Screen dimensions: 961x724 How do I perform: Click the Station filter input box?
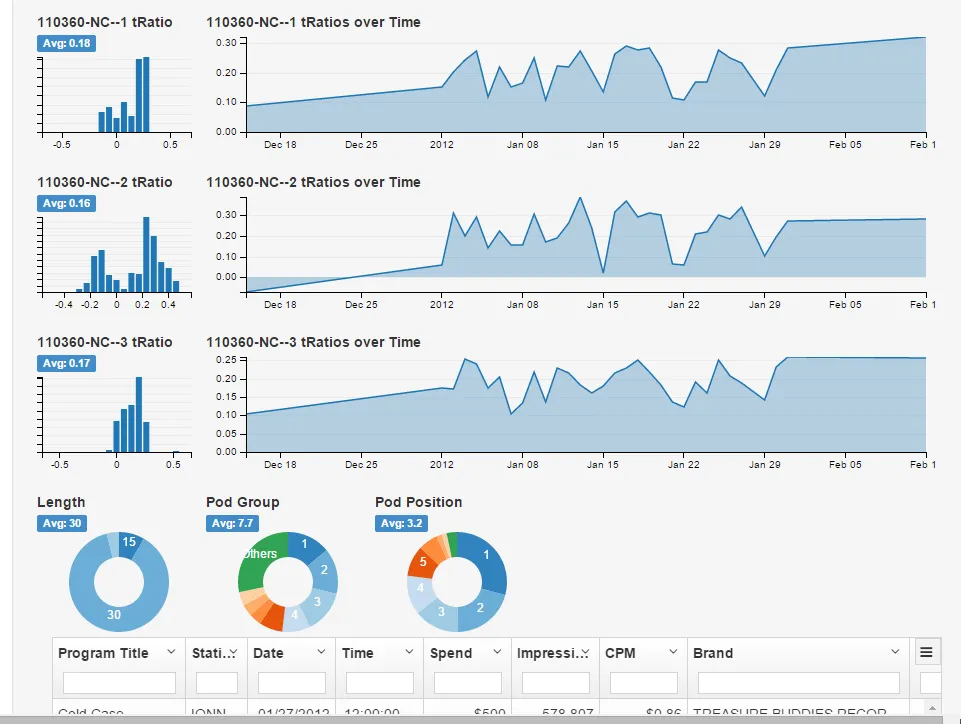click(217, 683)
